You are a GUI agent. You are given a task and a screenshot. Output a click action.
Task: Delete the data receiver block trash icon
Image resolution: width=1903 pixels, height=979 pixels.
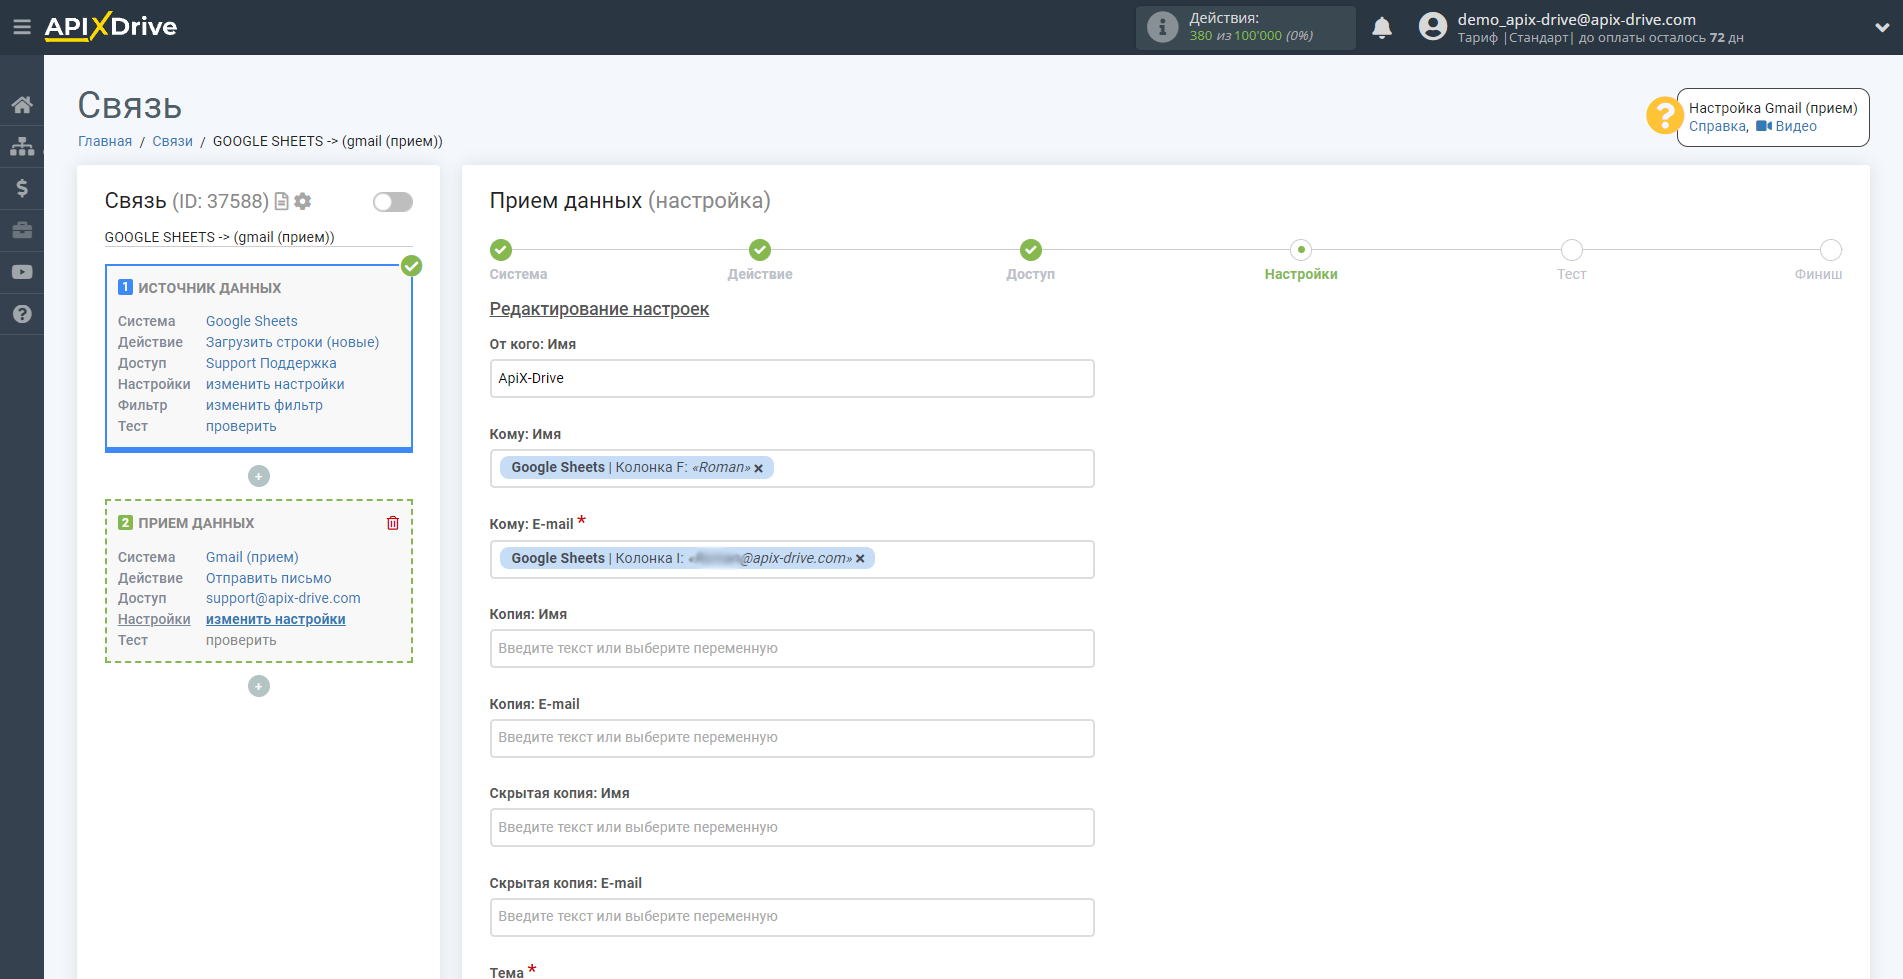393,523
